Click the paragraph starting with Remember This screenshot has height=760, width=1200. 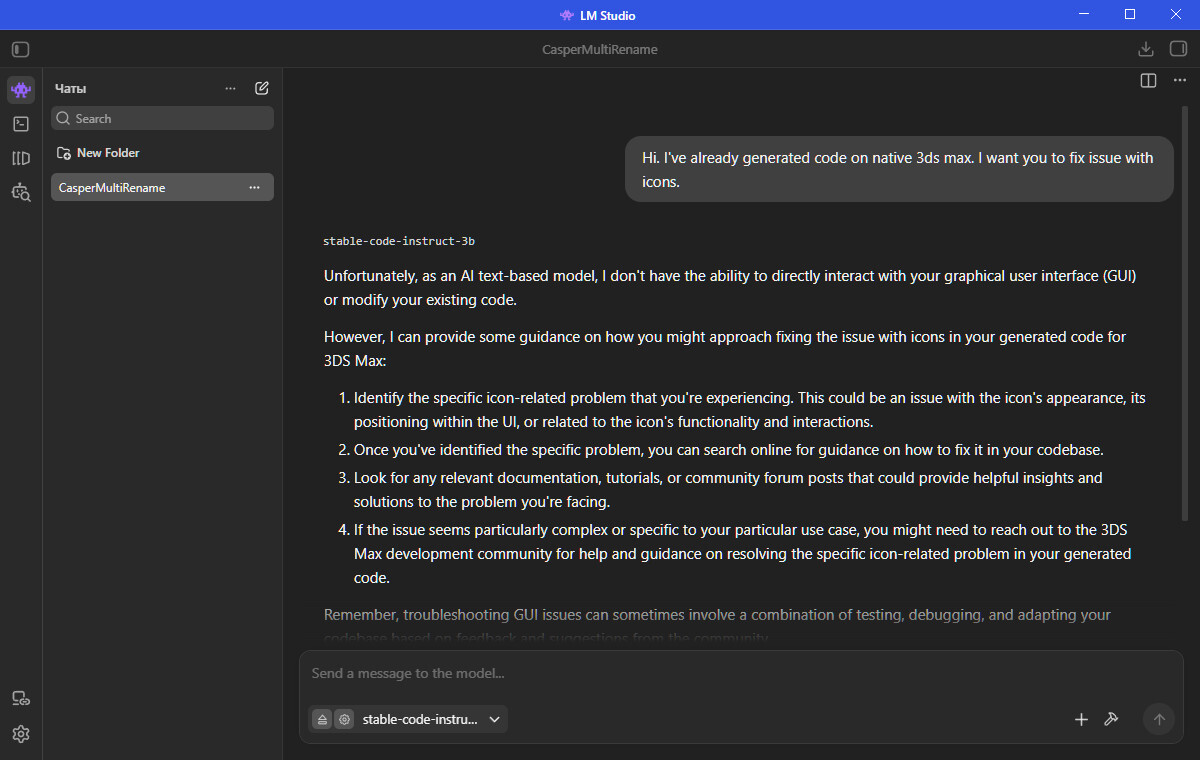tap(717, 626)
